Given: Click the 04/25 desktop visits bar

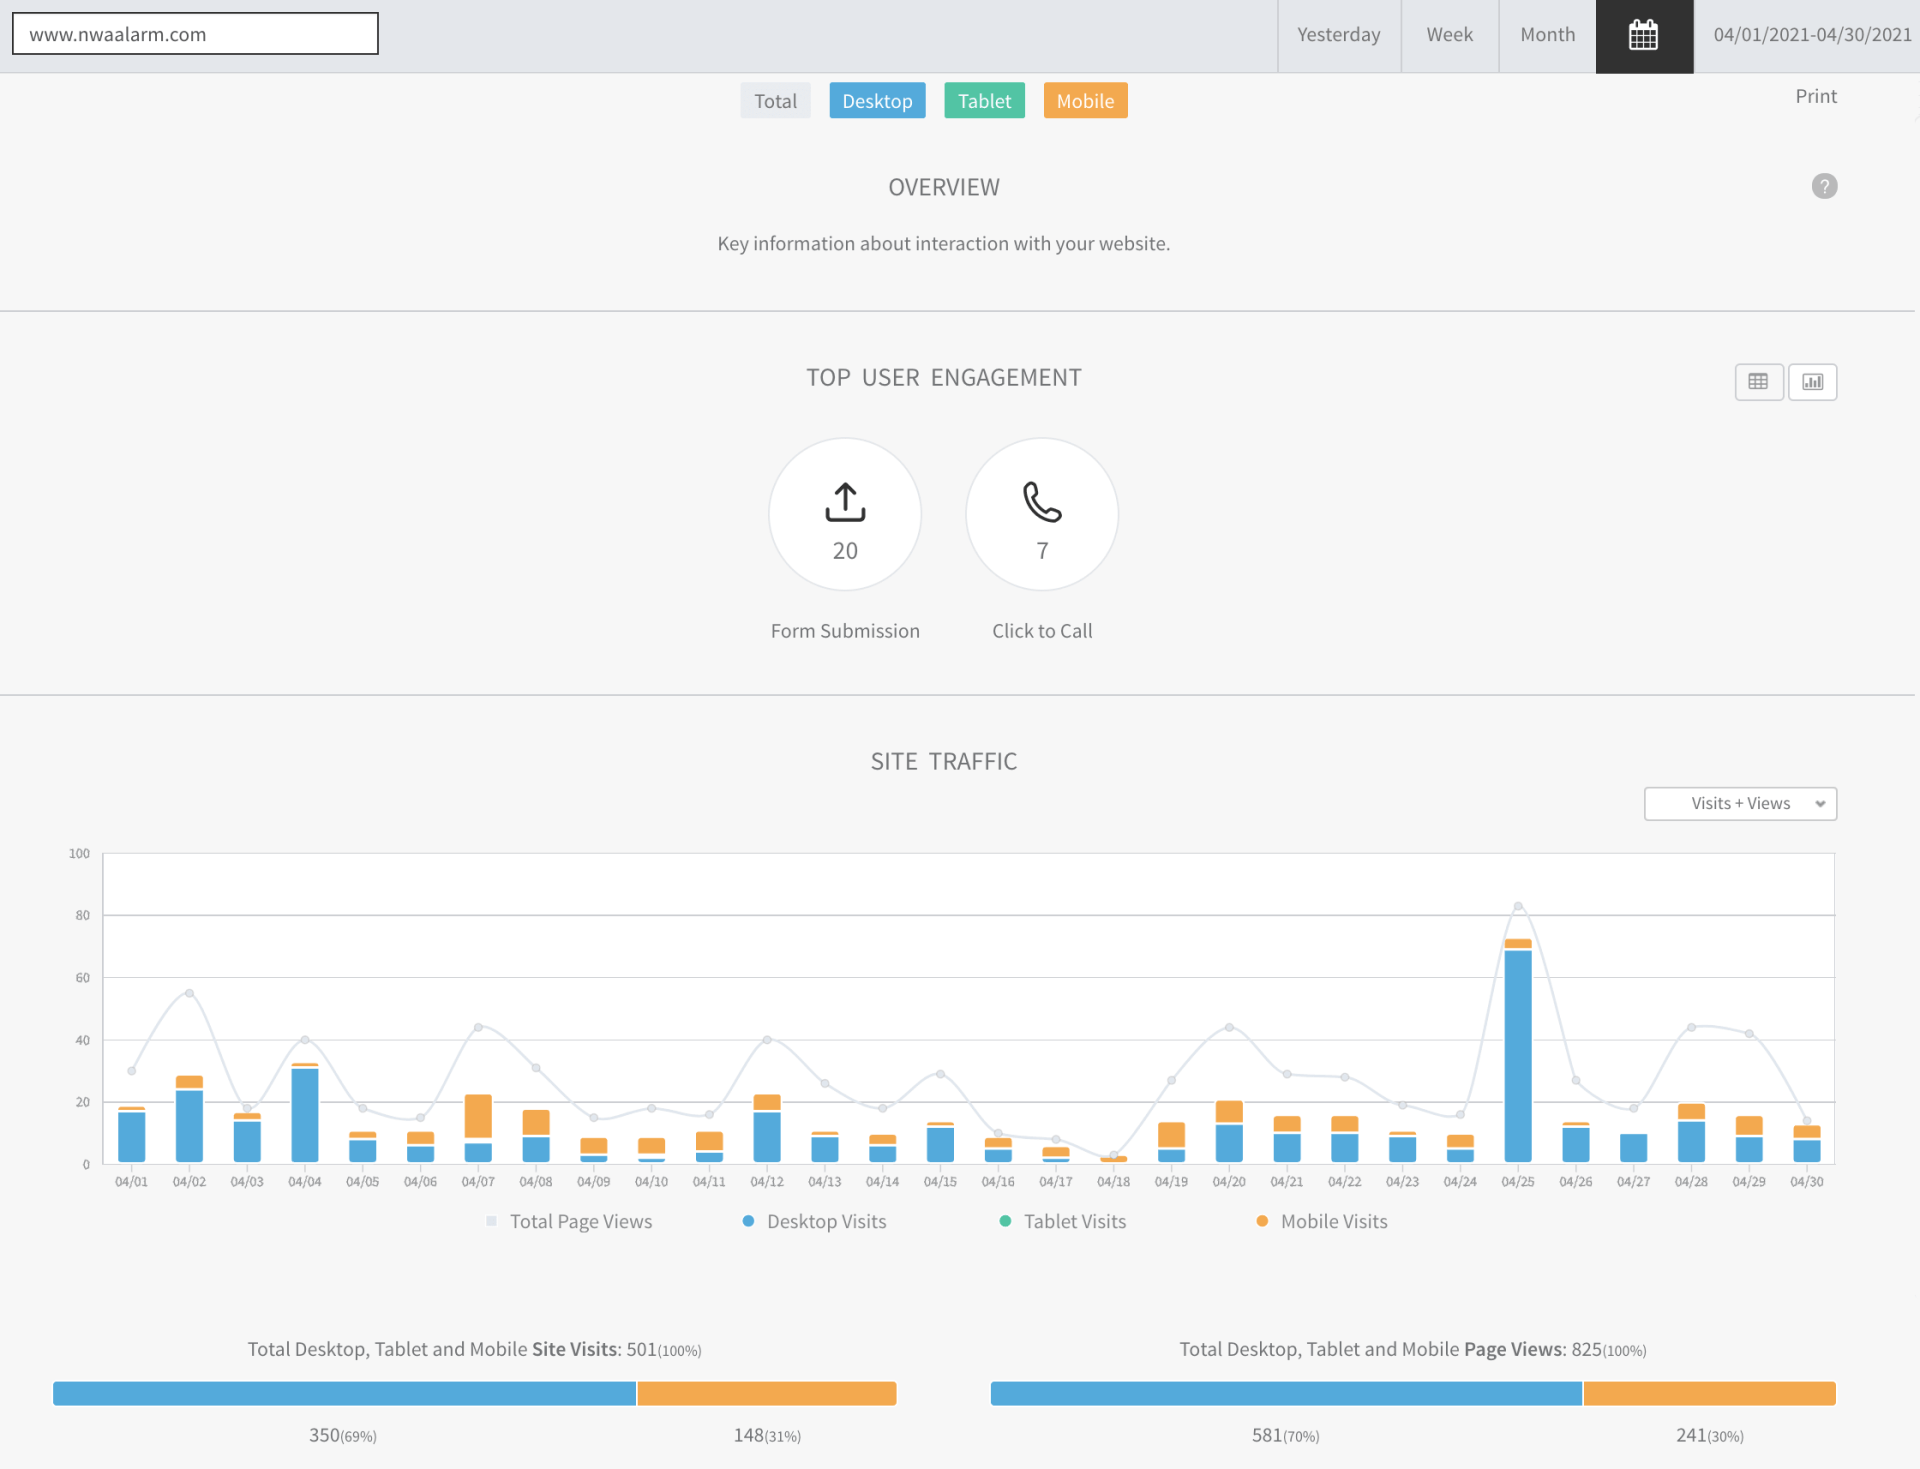Looking at the screenshot, I should (1517, 1055).
